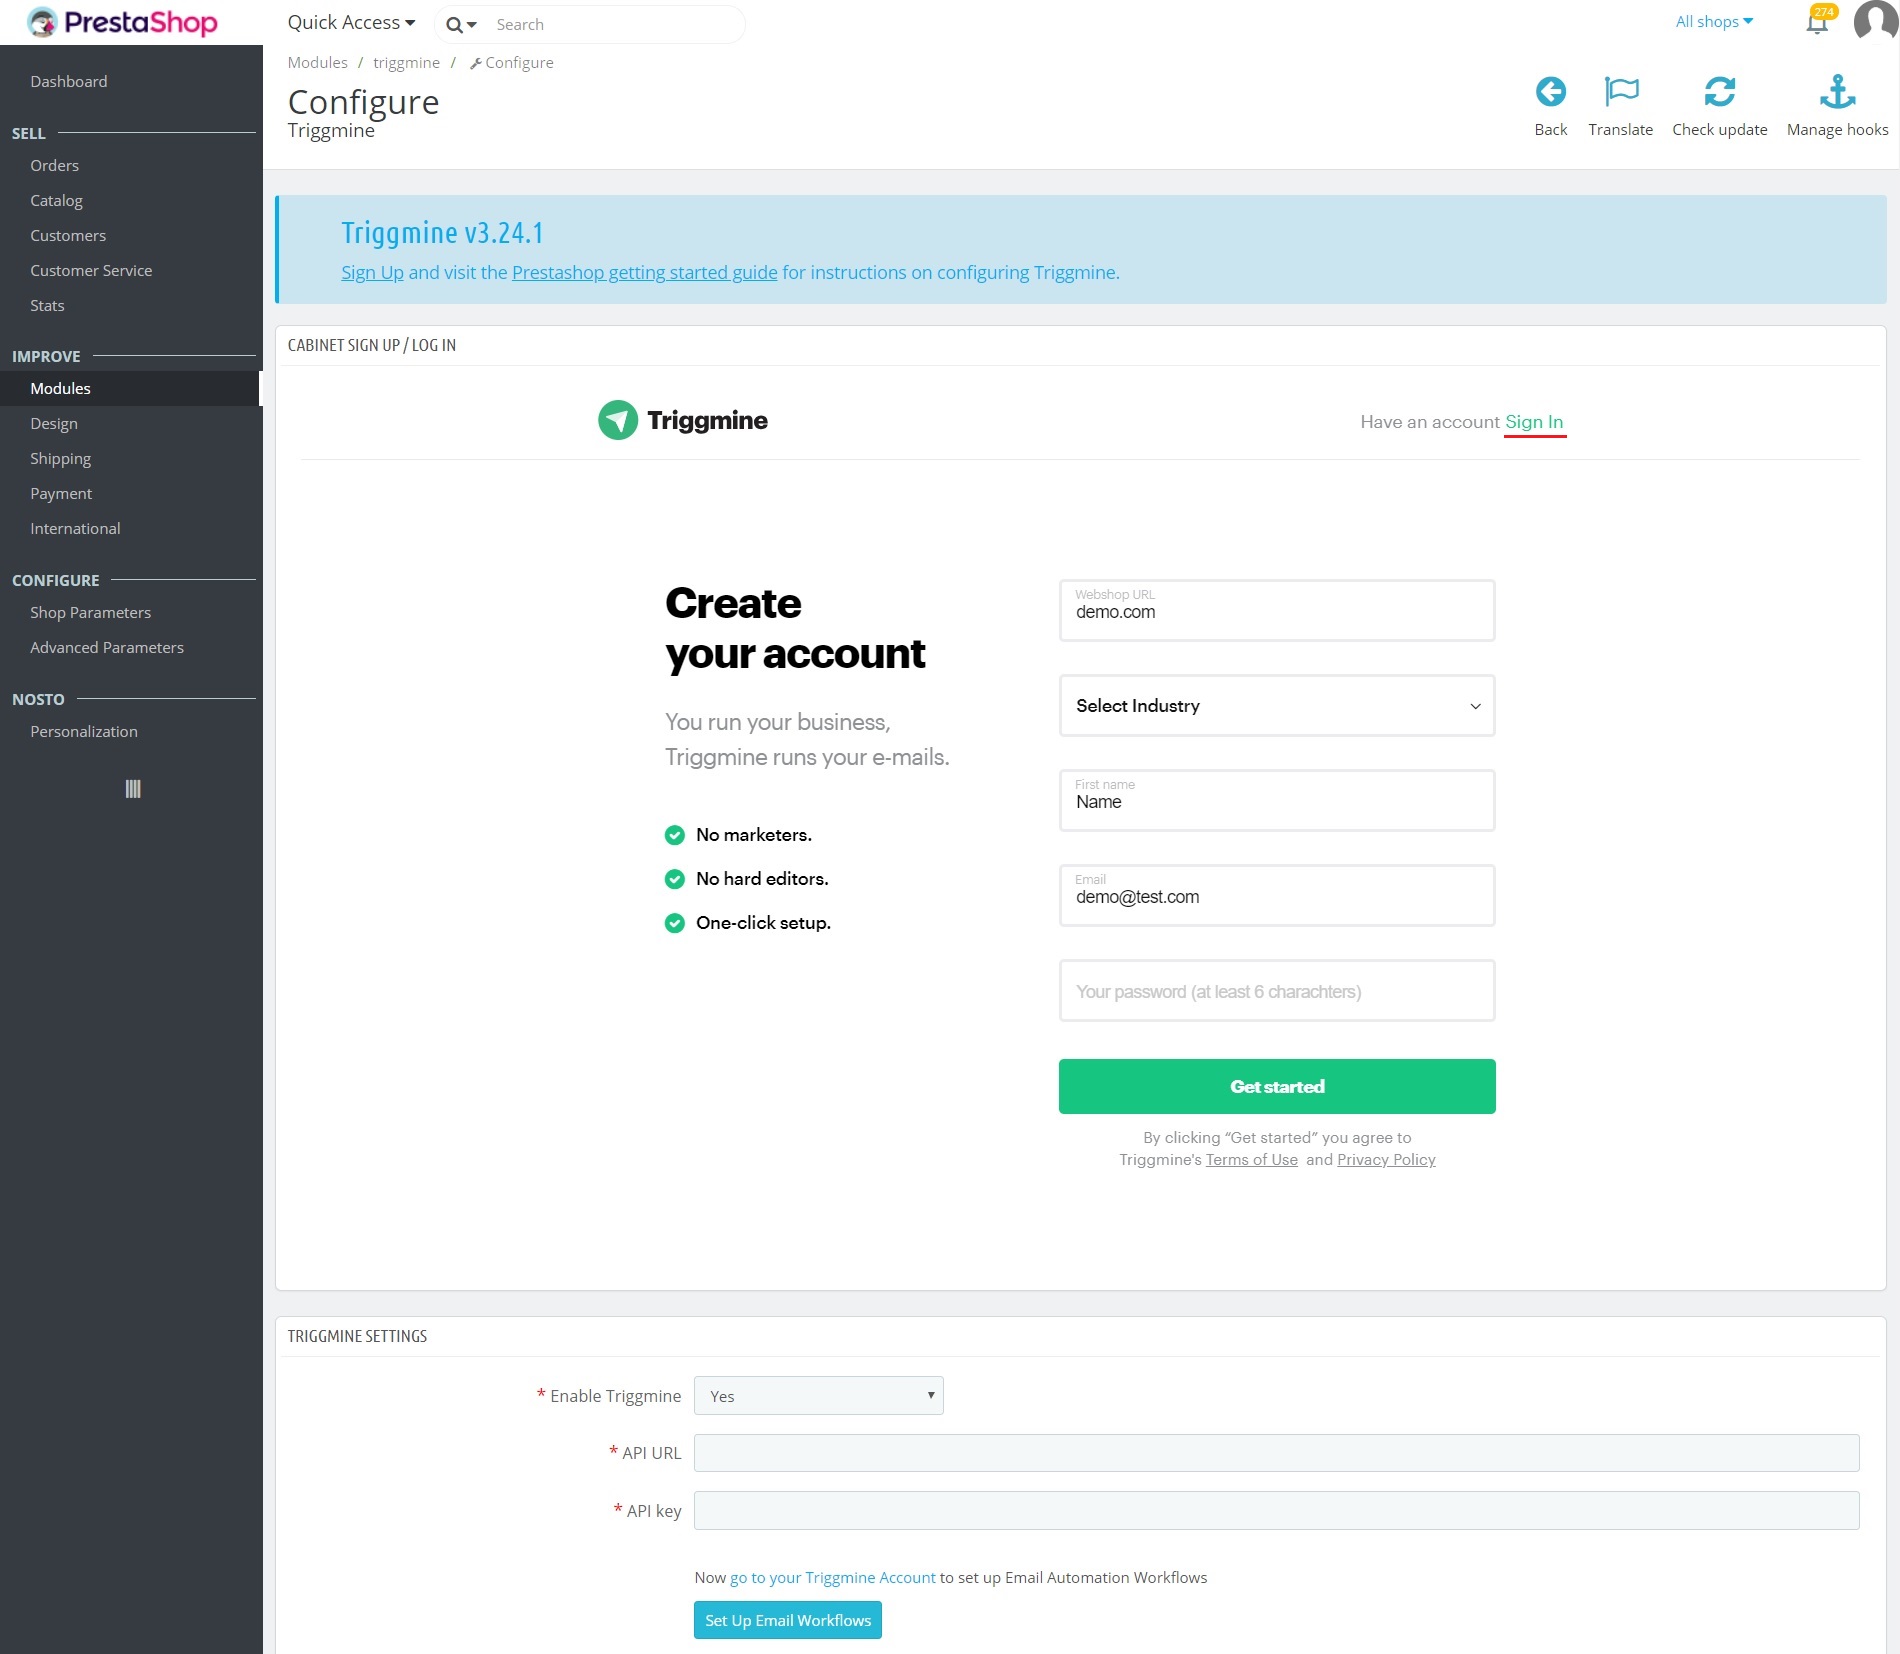Open Personalization under Nosto
Screen dimensions: 1900x1654
point(84,731)
